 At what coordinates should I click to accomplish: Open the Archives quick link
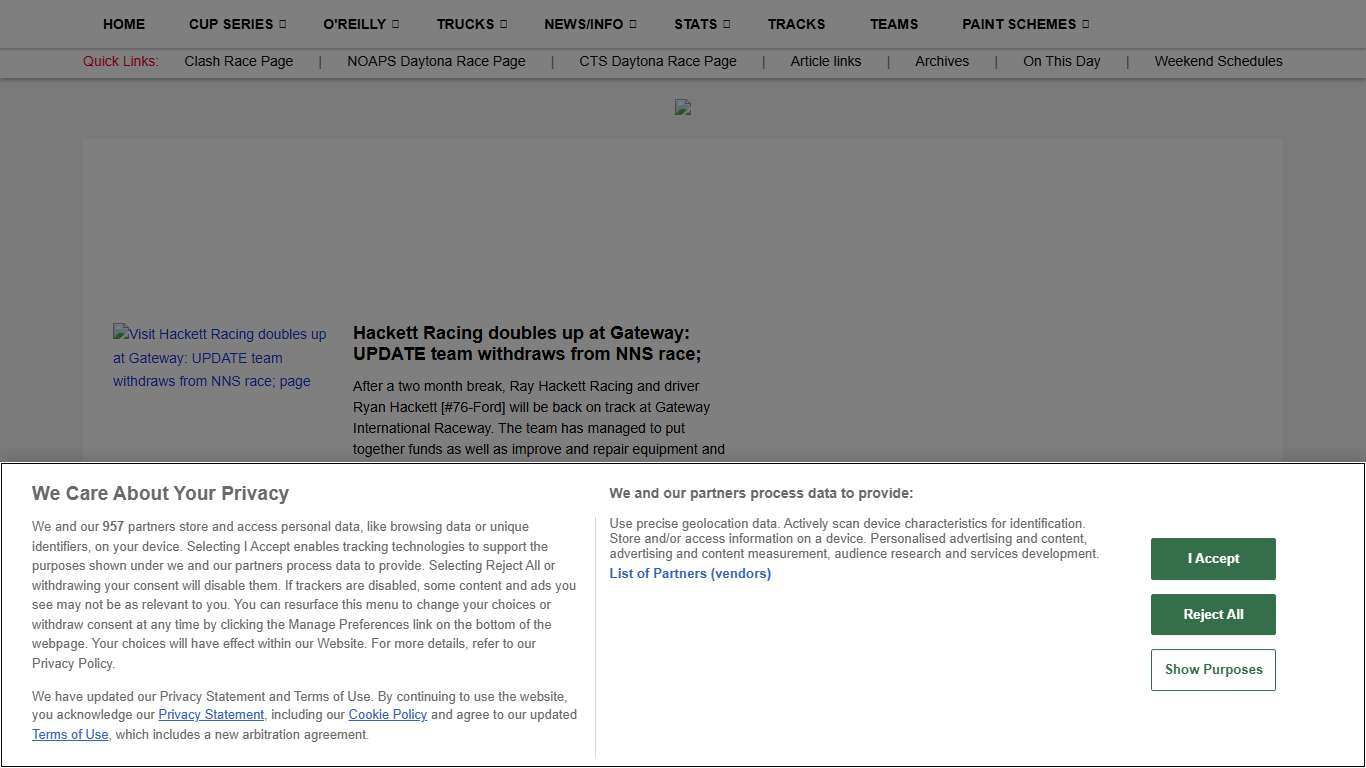[x=941, y=61]
